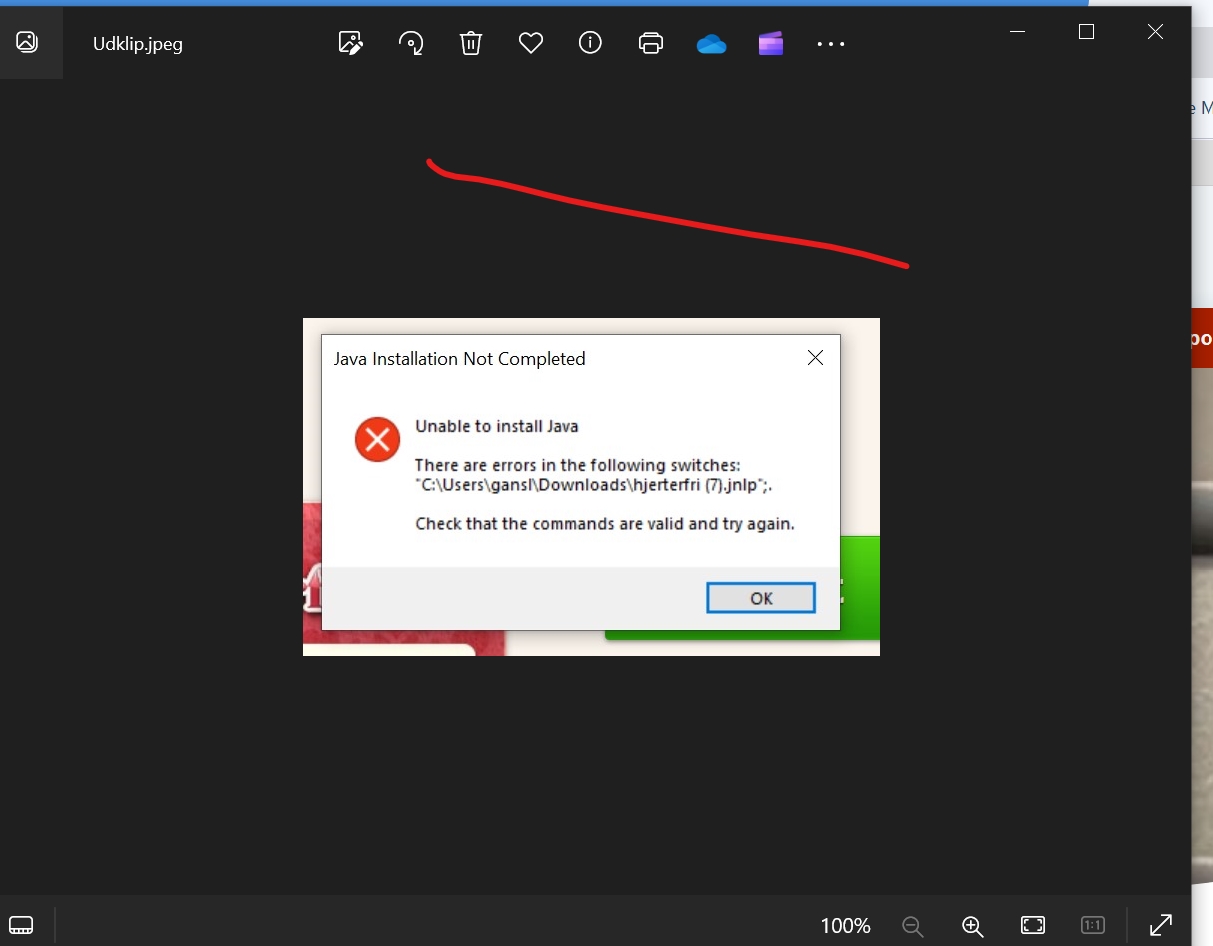1213x946 pixels.
Task: Delete the photo using the trash icon
Action: (471, 43)
